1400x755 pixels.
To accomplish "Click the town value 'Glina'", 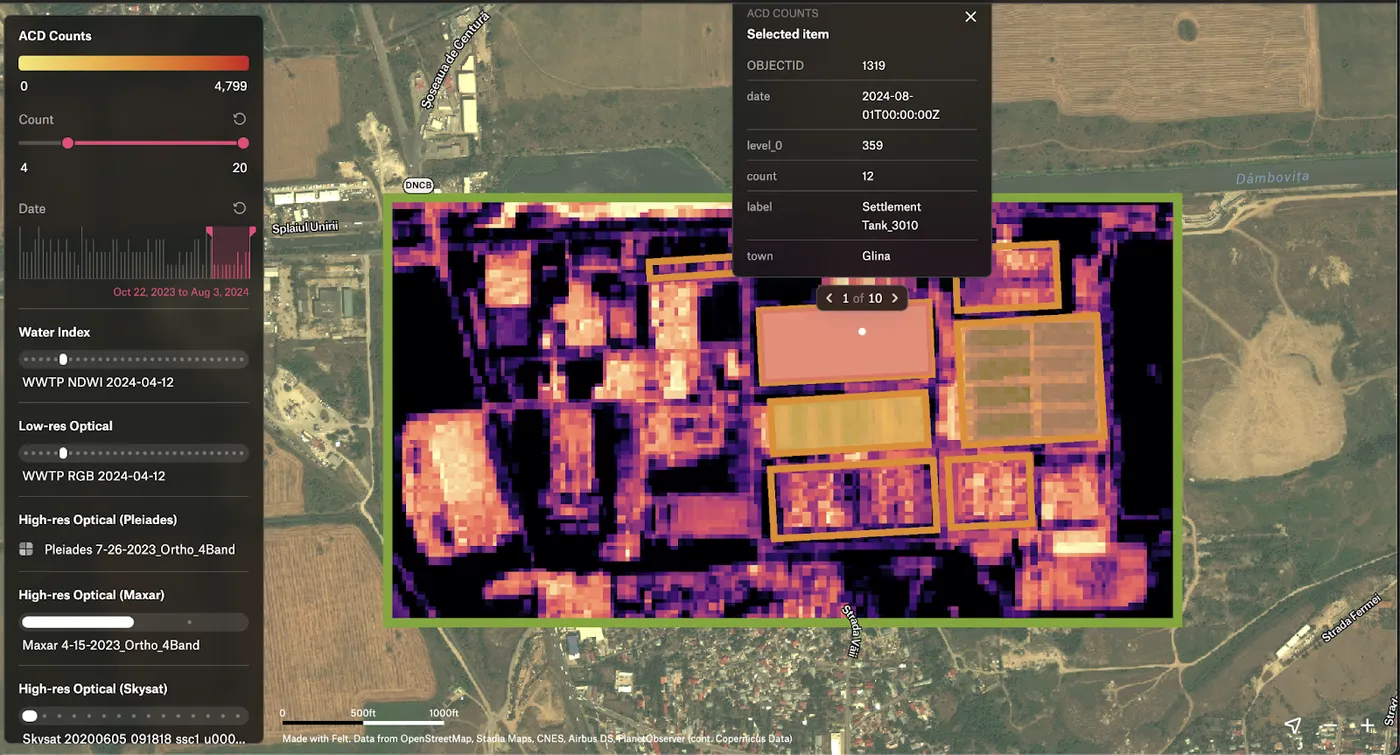I will tap(876, 256).
